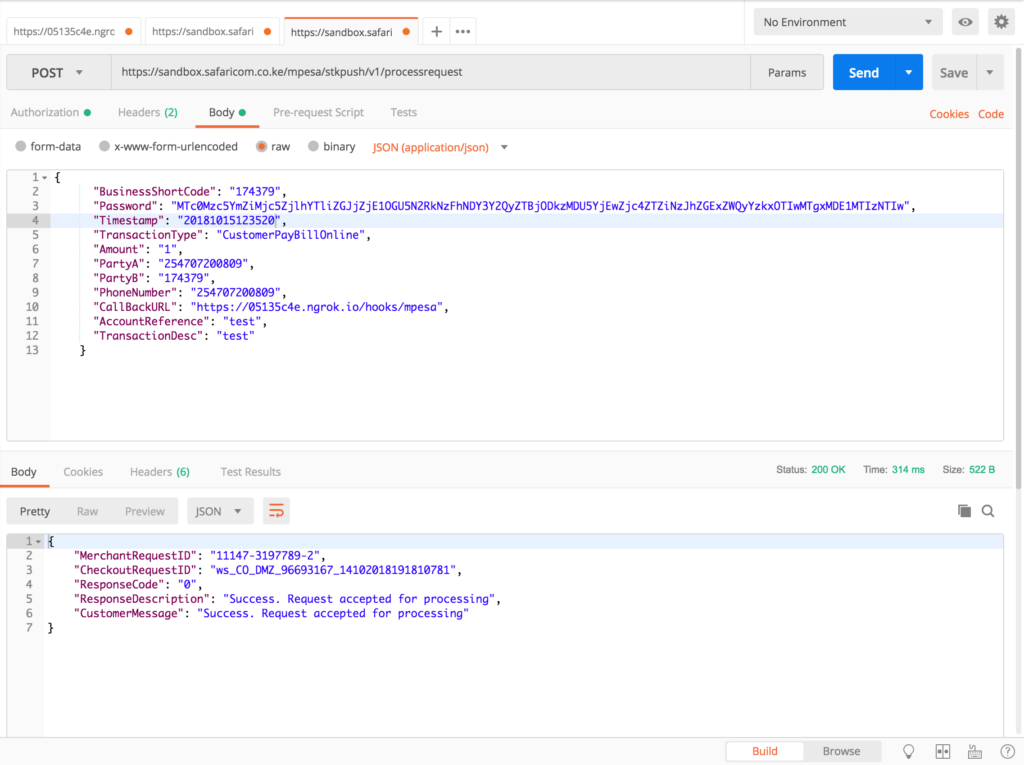Image resolution: width=1024 pixels, height=765 pixels.
Task: Add a new request tab with plus icon
Action: coord(436,31)
